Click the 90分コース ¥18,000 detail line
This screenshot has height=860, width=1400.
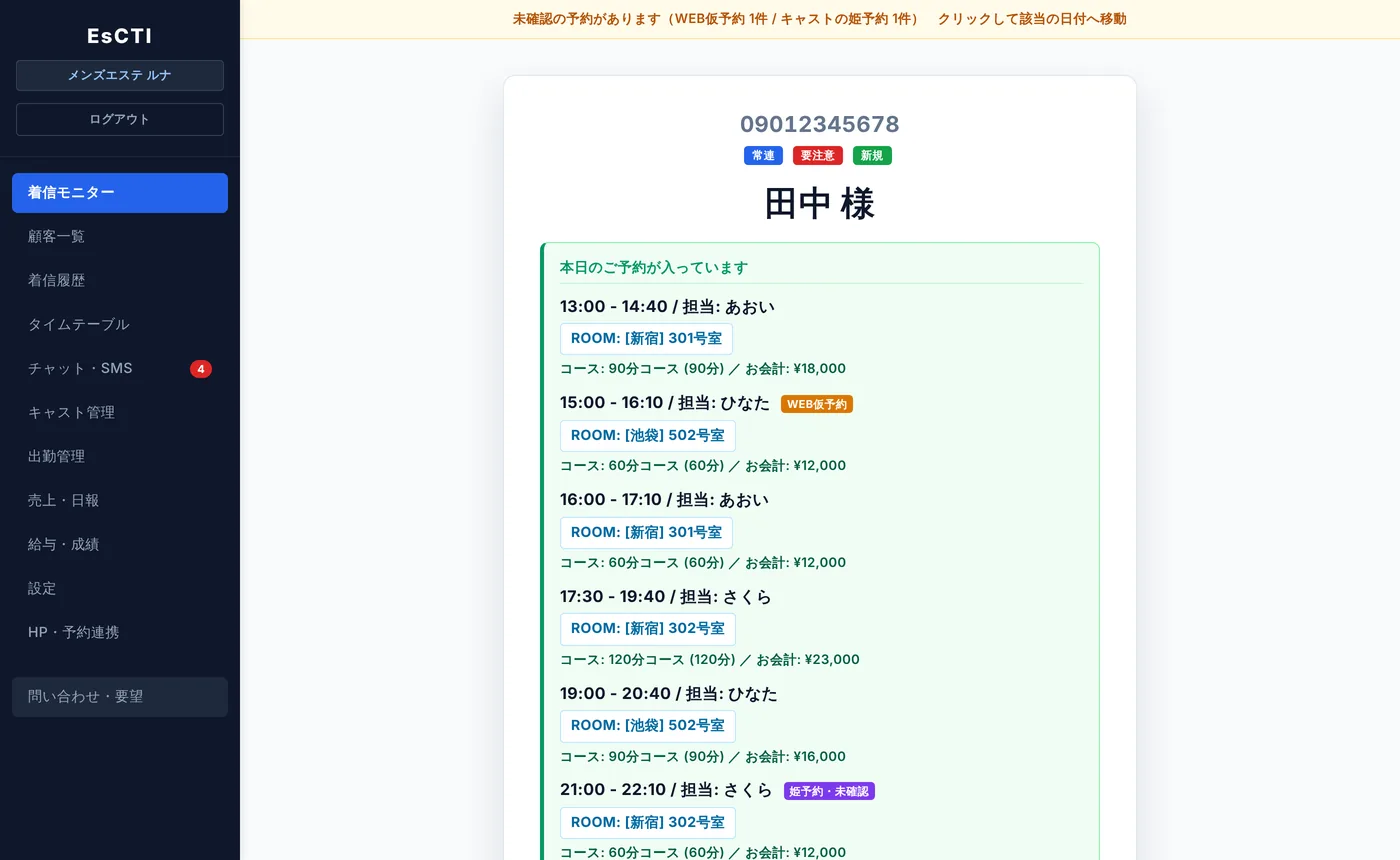click(x=703, y=369)
